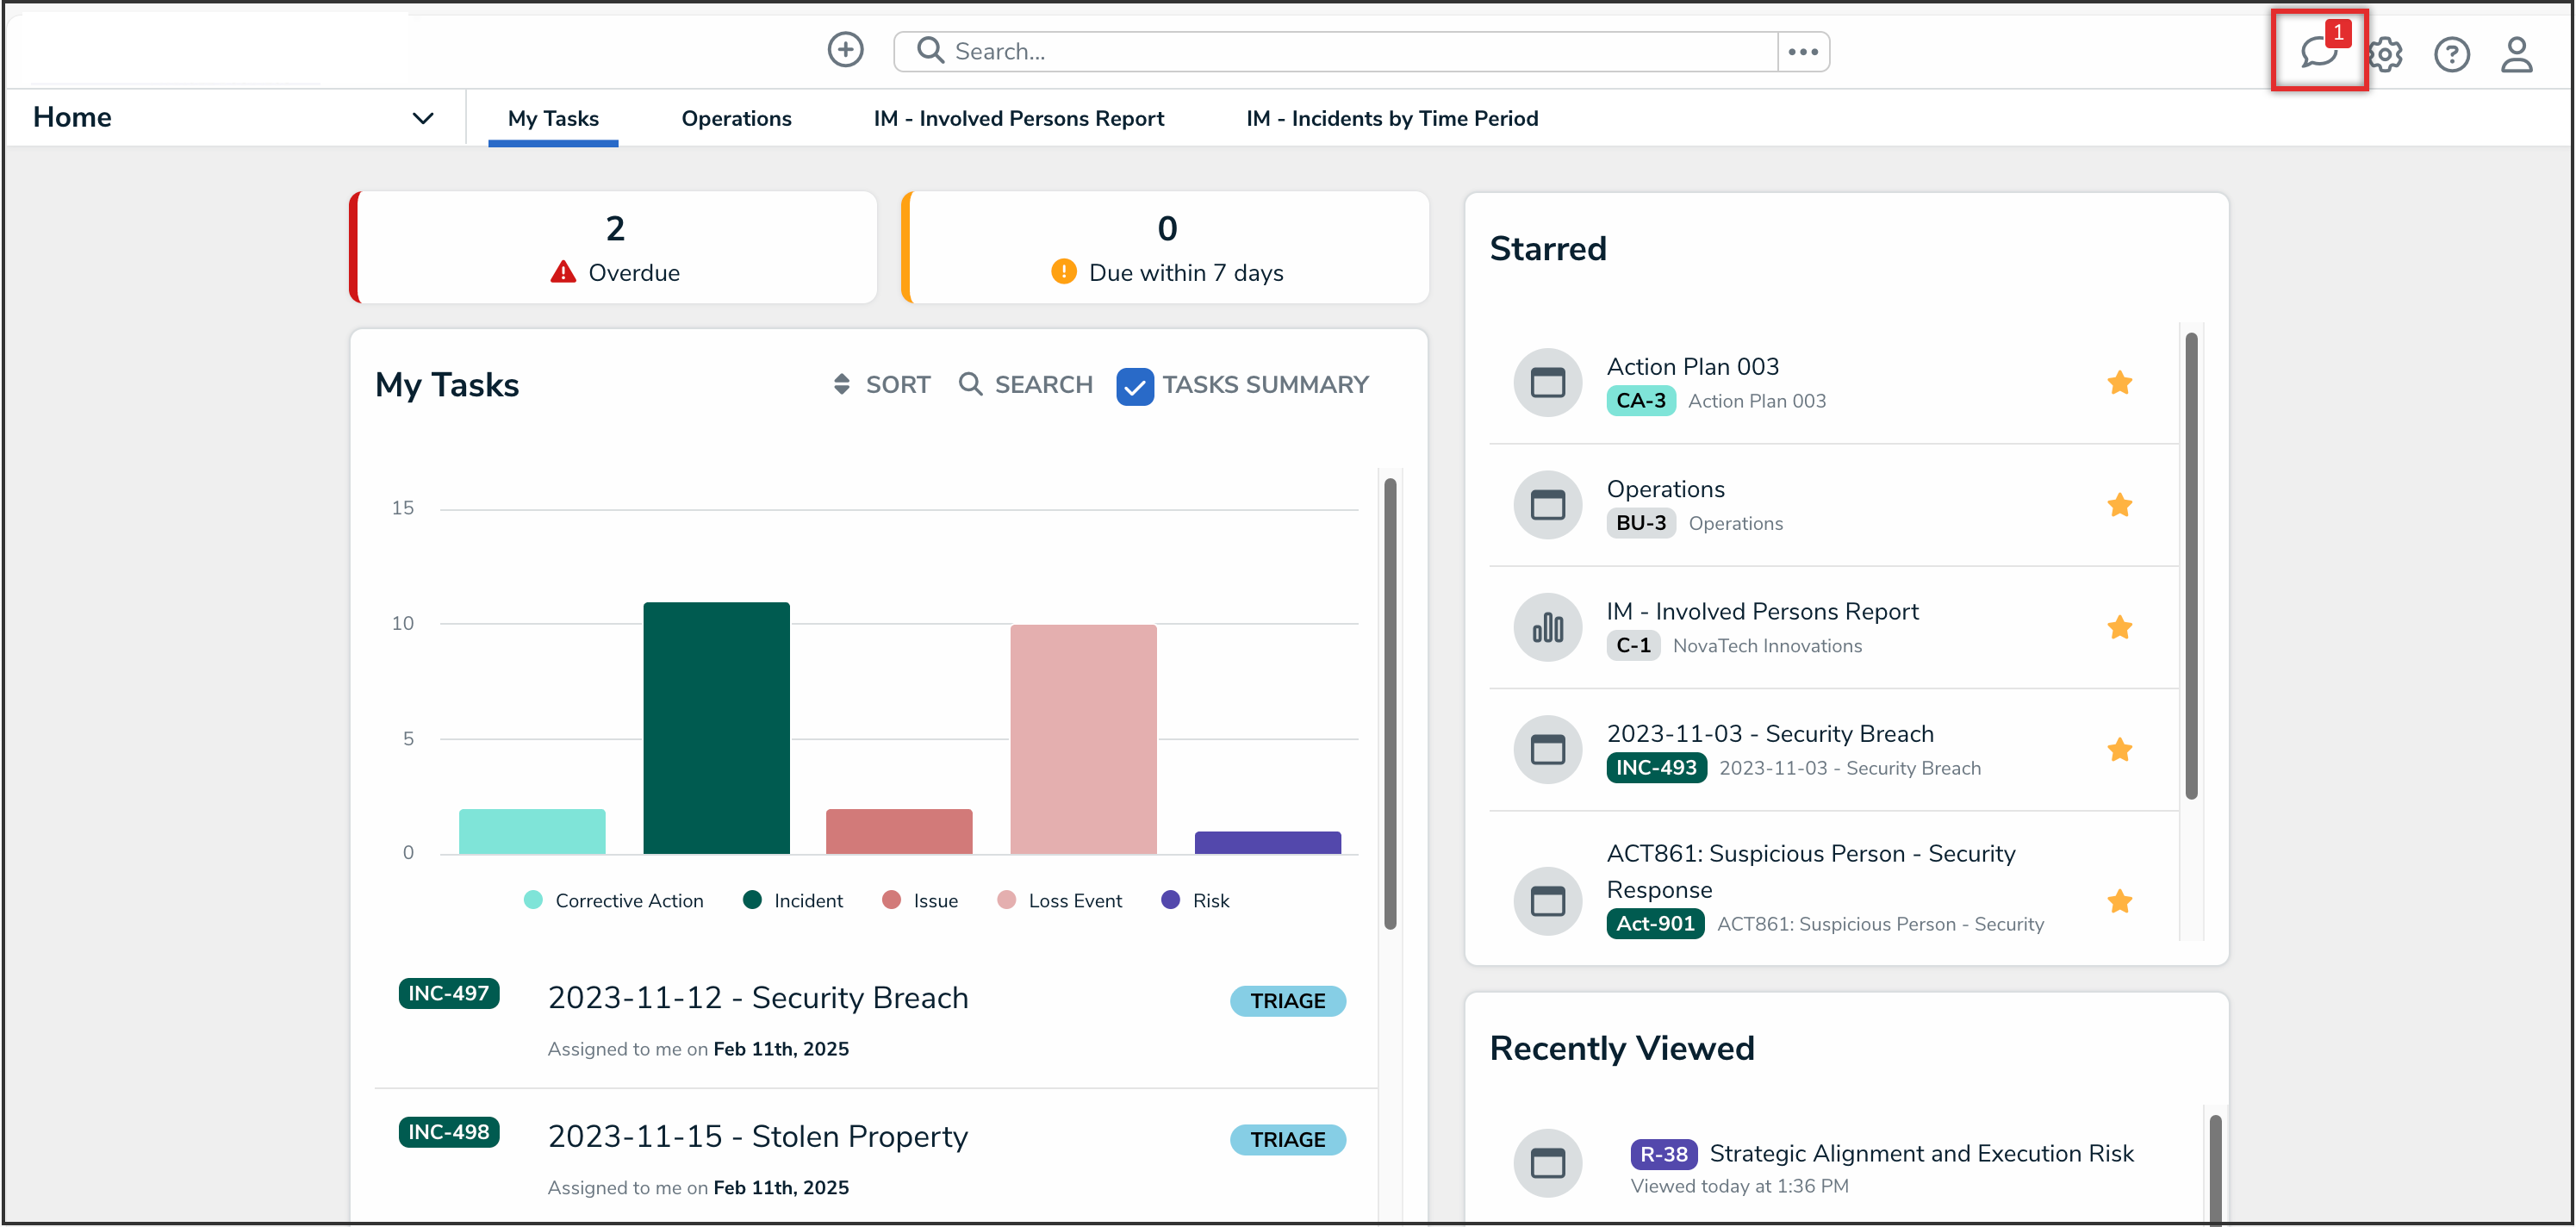Image resolution: width=2576 pixels, height=1227 pixels.
Task: Click the Loss Event legend color dot
Action: tap(1006, 900)
